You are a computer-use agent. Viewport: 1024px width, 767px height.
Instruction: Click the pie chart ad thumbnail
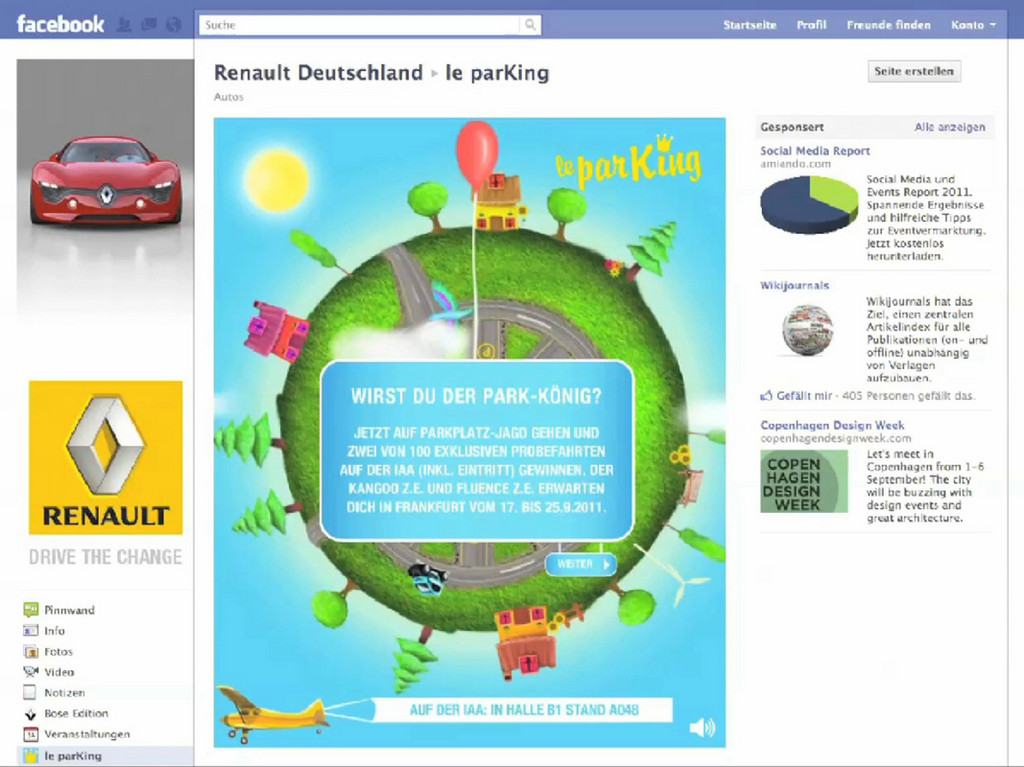(x=808, y=204)
